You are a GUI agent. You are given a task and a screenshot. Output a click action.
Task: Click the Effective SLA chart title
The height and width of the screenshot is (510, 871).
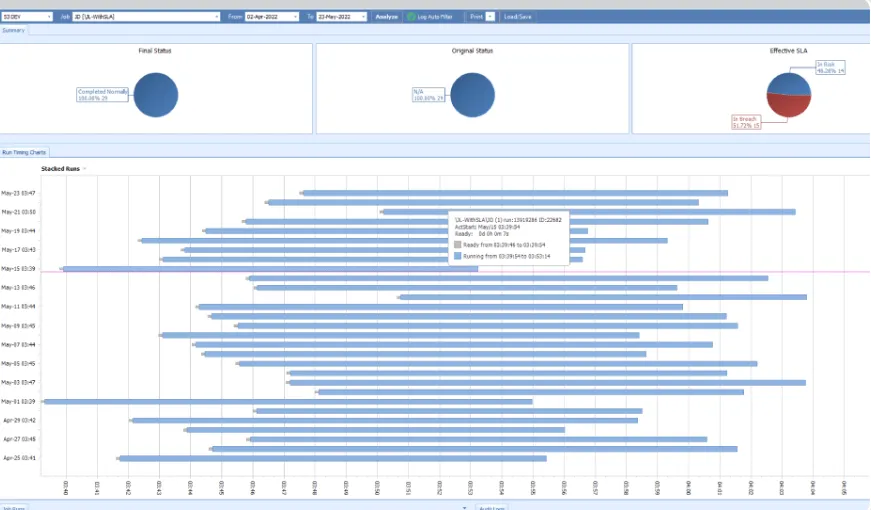point(788,51)
